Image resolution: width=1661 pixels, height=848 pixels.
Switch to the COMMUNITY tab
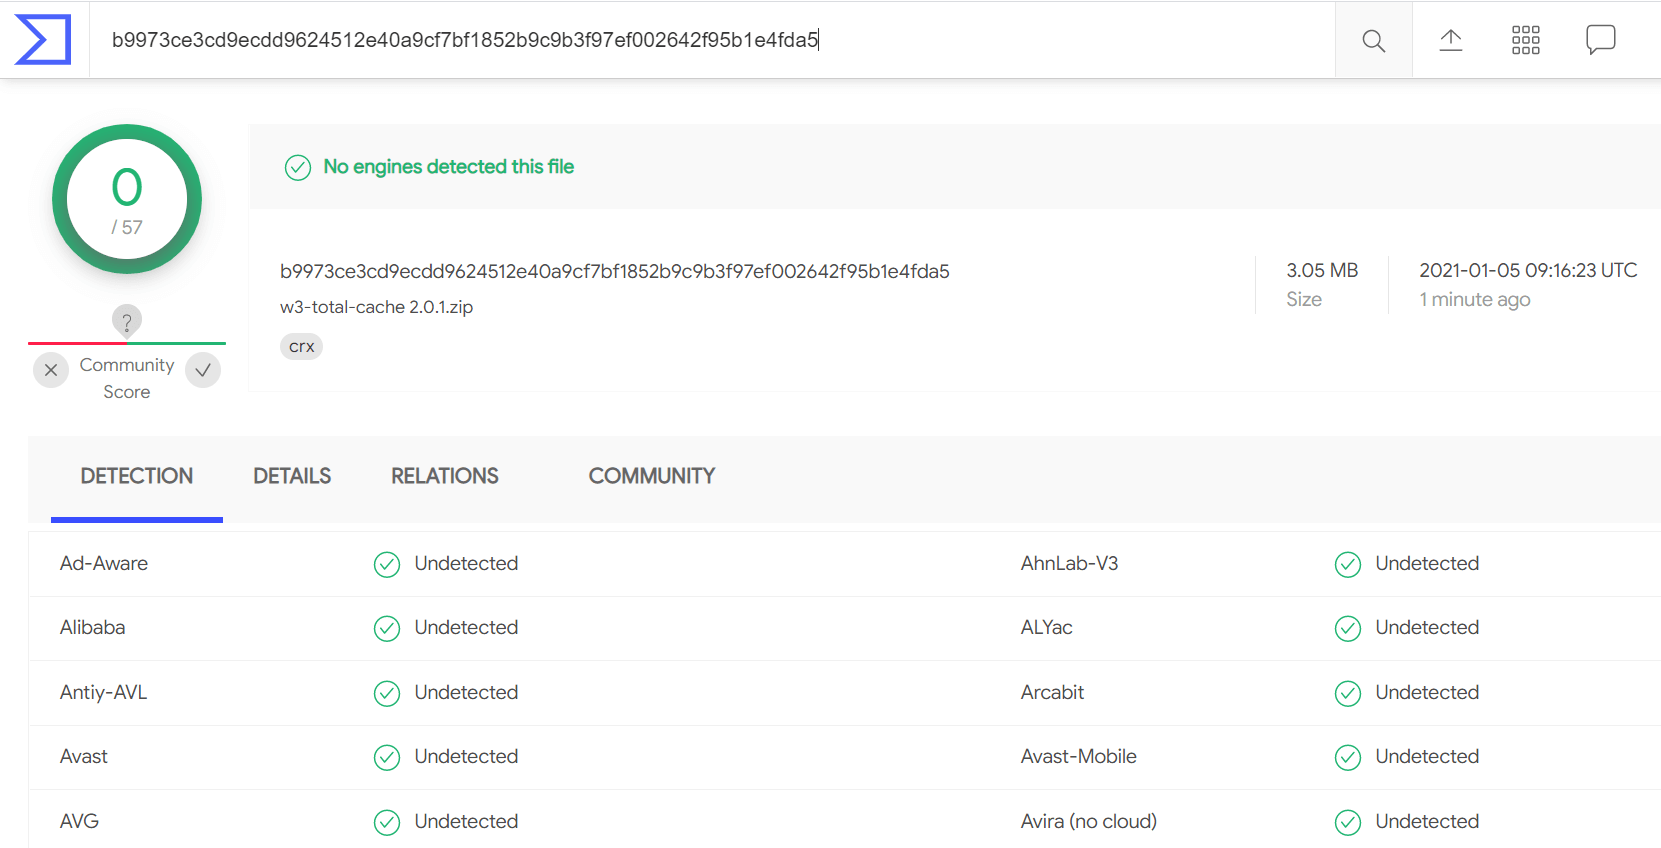tap(652, 476)
